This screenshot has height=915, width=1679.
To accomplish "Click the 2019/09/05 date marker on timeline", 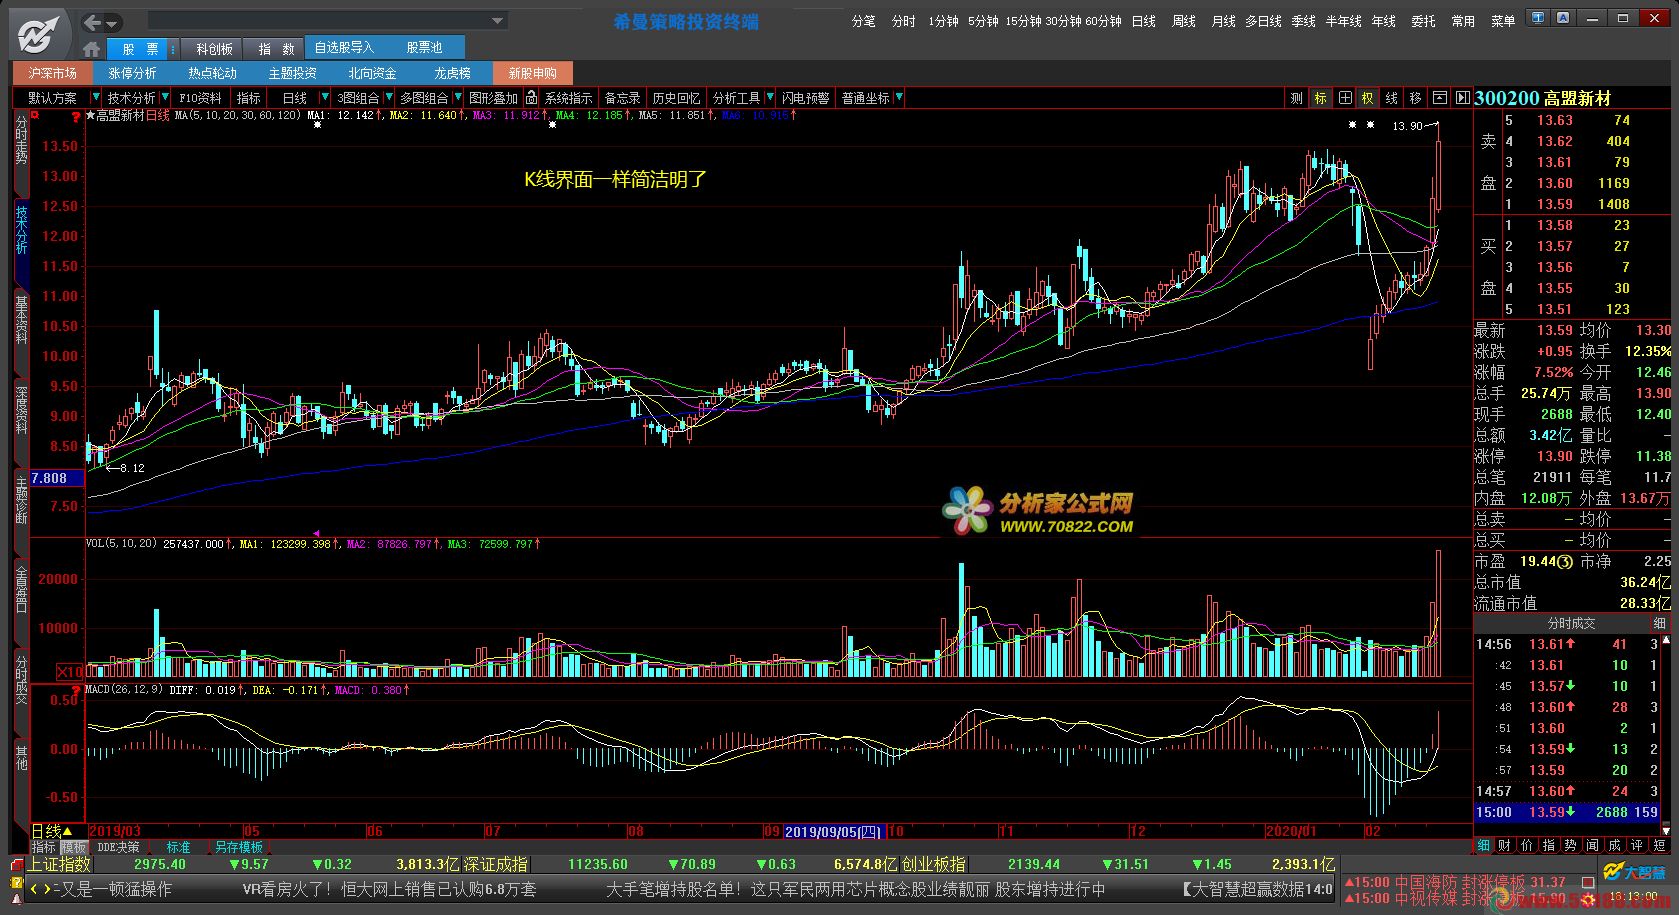I will [x=834, y=831].
